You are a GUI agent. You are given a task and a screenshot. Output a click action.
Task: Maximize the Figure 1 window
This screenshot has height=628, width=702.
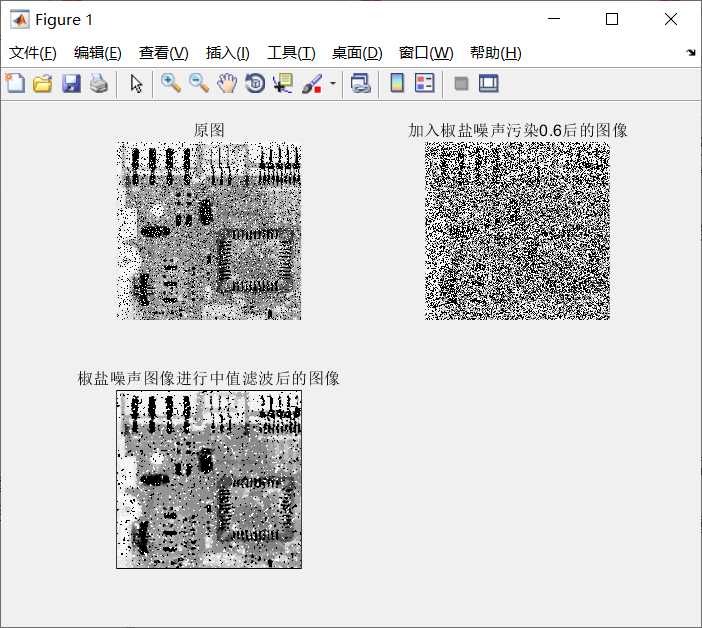[x=612, y=19]
